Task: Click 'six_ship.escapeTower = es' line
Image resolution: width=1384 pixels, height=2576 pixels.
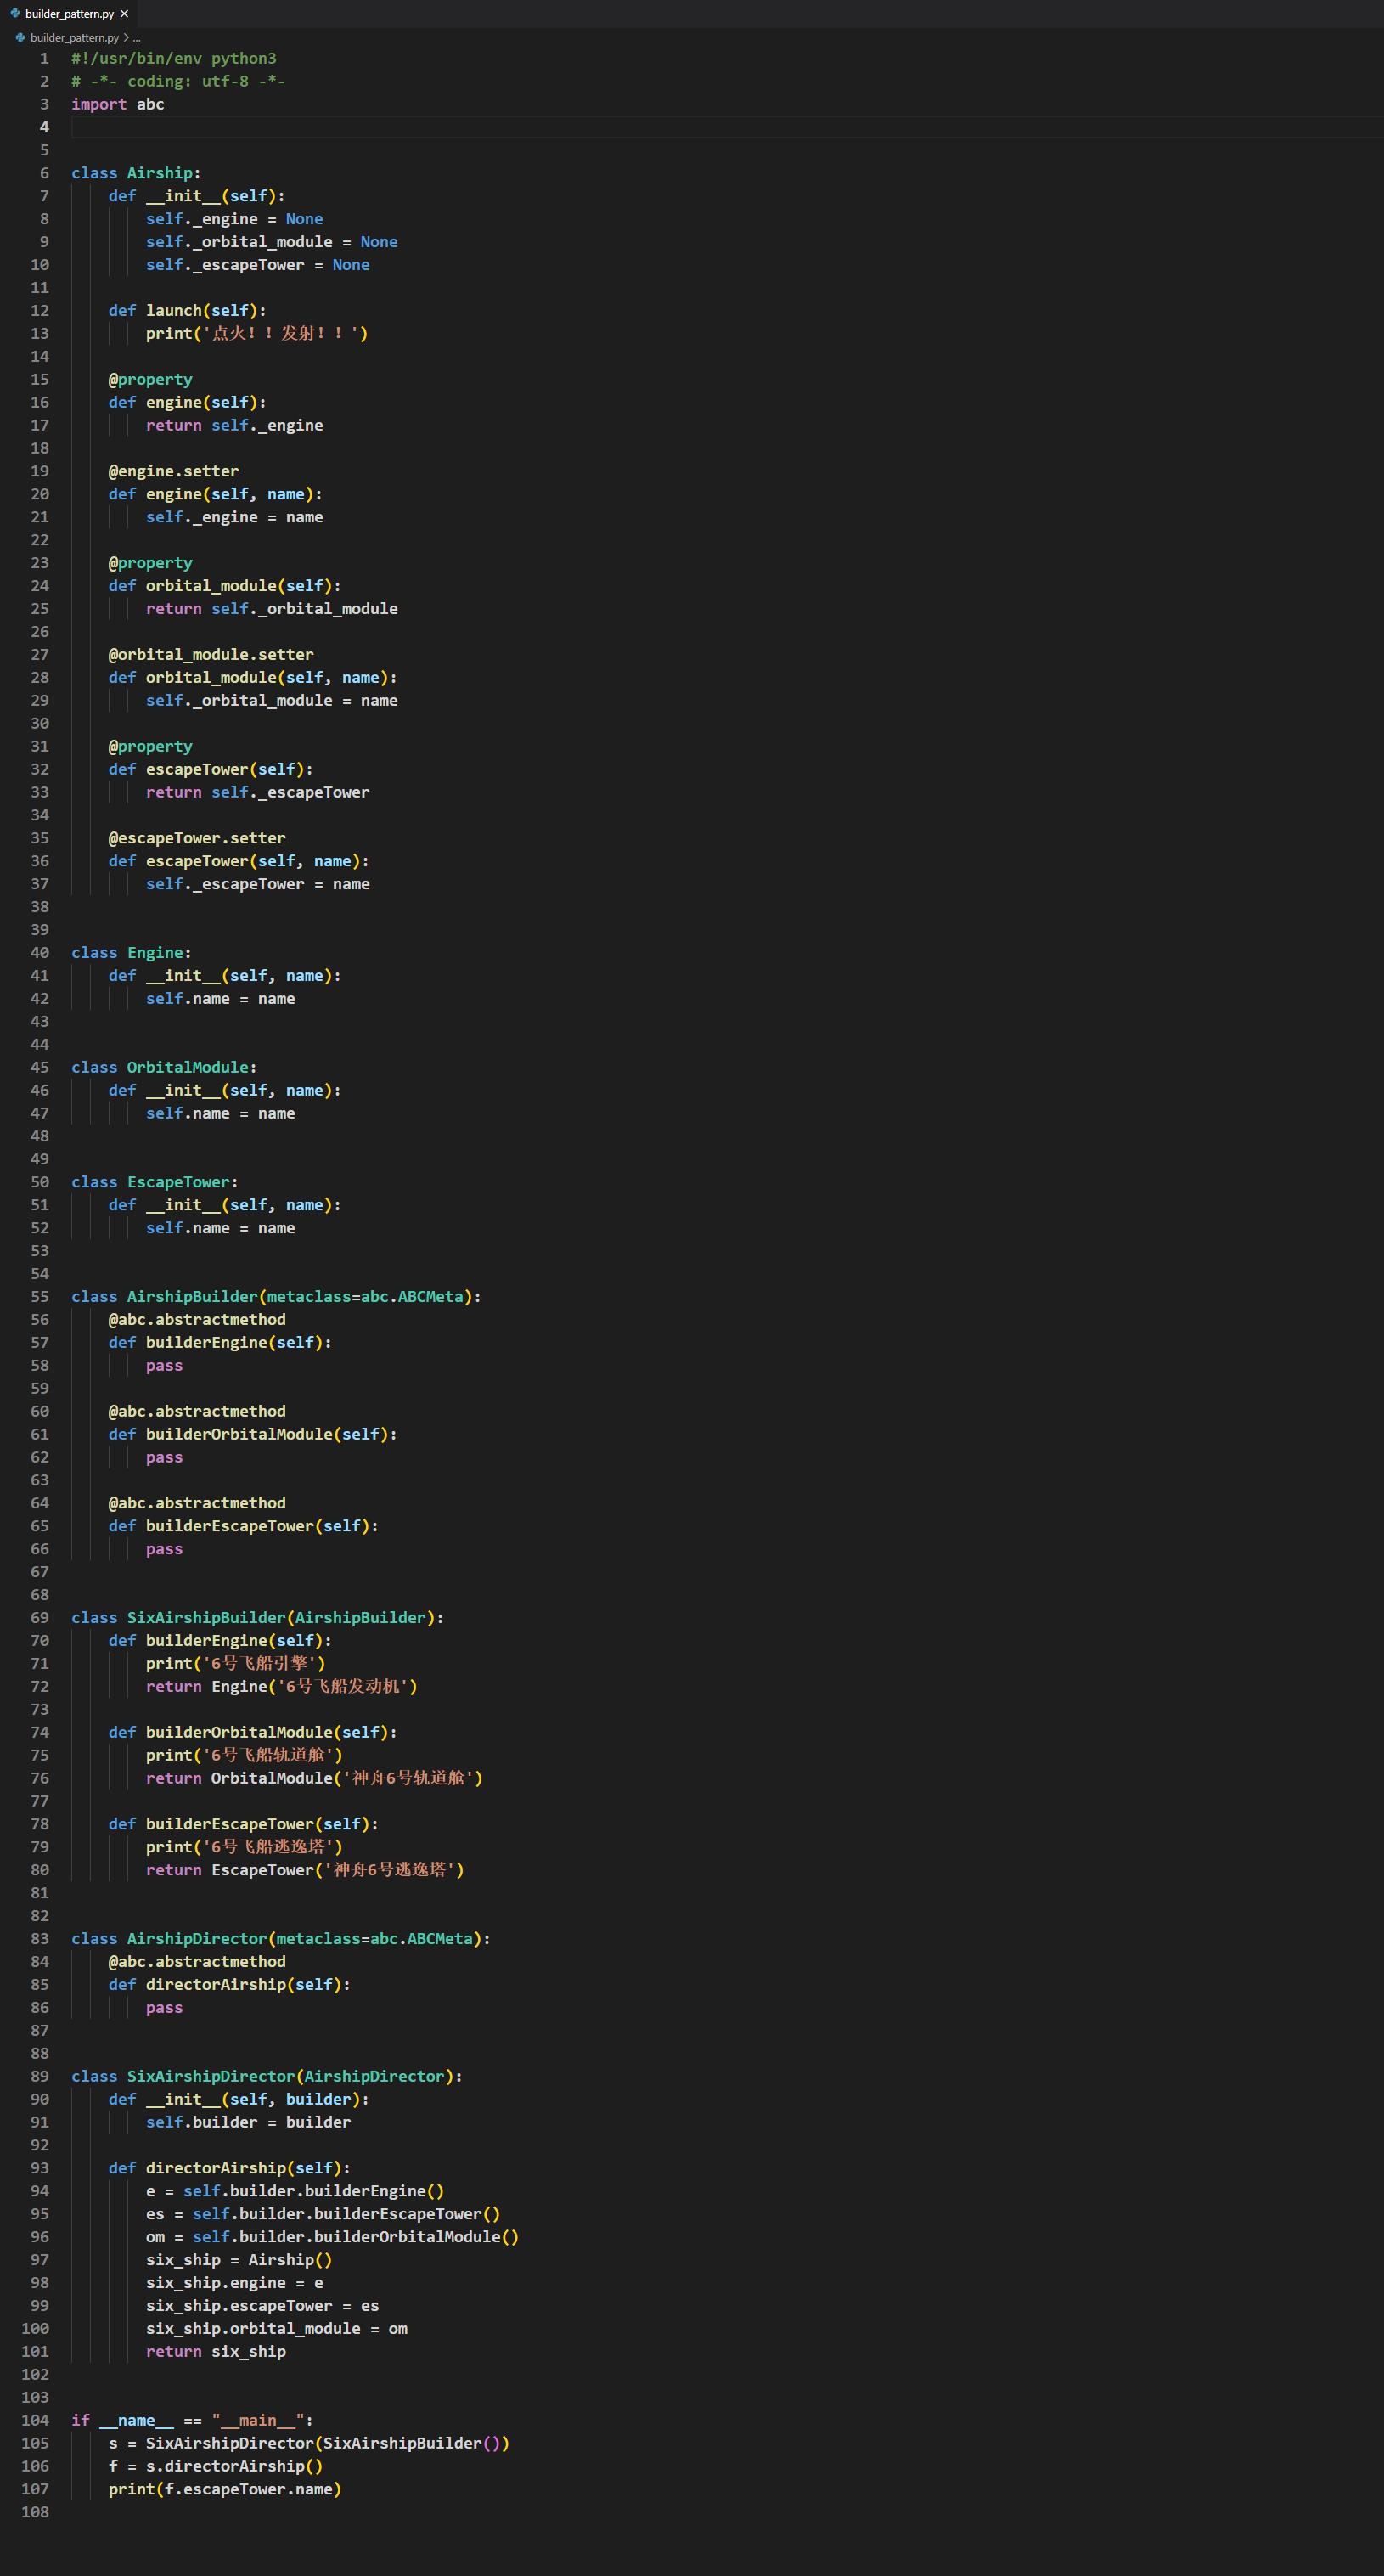Action: 262,2306
